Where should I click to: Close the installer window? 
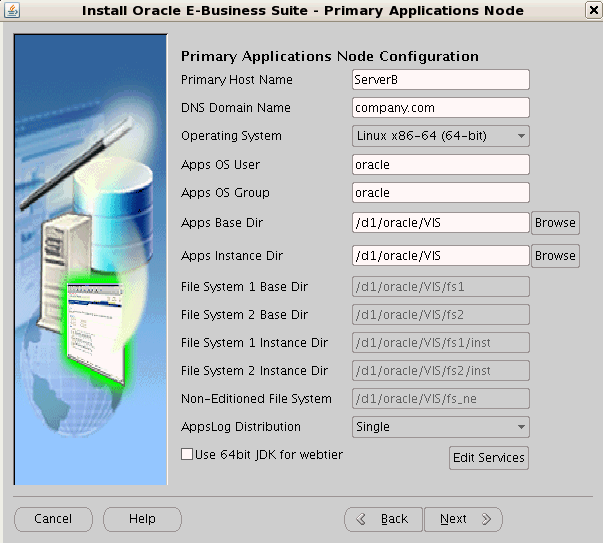[593, 10]
